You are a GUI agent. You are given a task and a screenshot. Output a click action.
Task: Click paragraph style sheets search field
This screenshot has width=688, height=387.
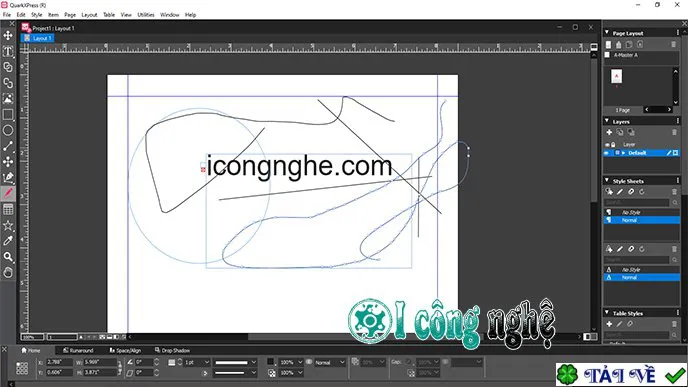[x=637, y=202]
